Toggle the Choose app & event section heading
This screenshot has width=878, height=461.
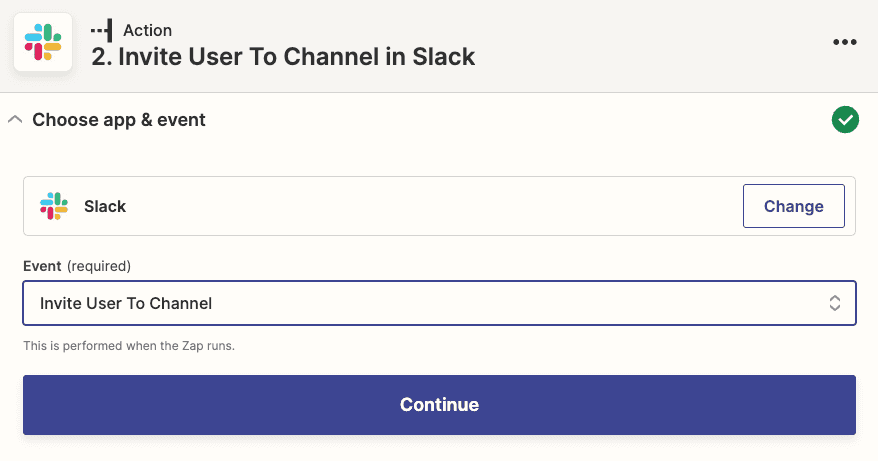[119, 119]
